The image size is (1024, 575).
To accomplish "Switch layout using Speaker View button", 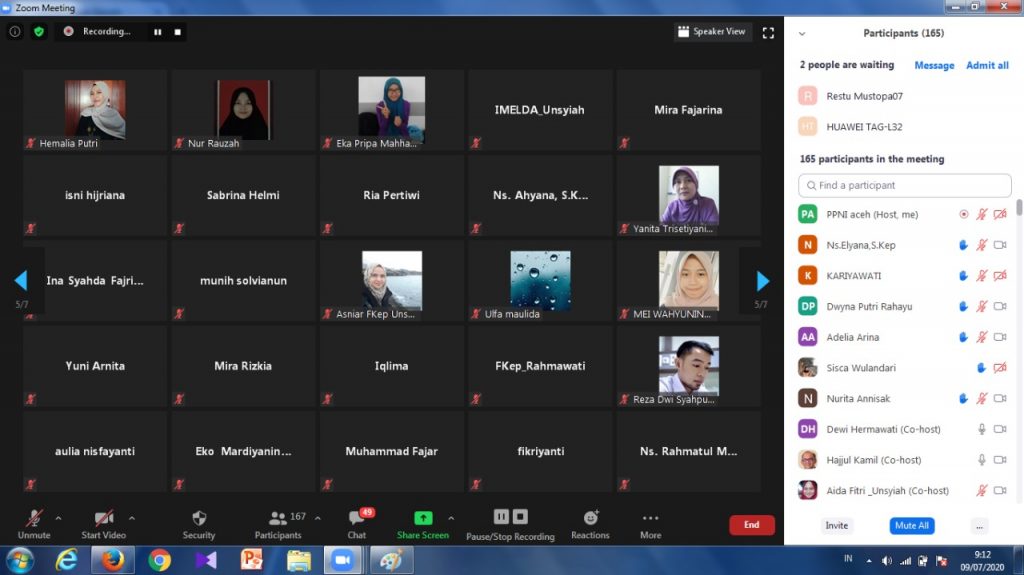I will (712, 32).
